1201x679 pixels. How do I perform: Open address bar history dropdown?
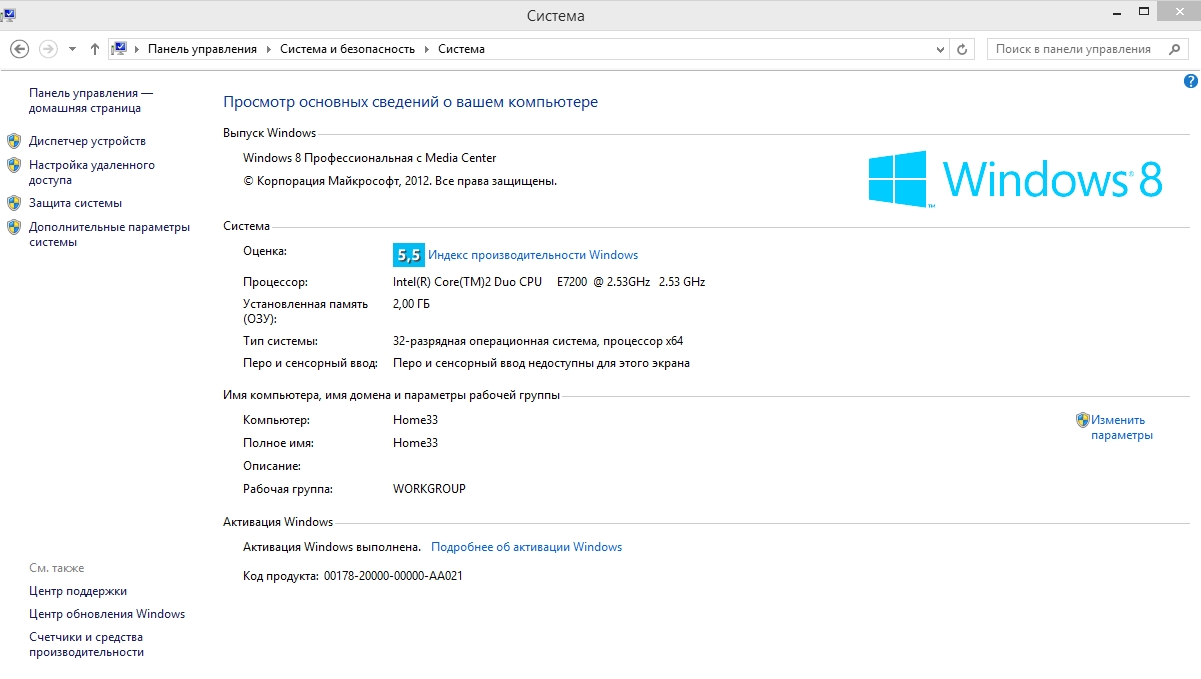(x=940, y=49)
